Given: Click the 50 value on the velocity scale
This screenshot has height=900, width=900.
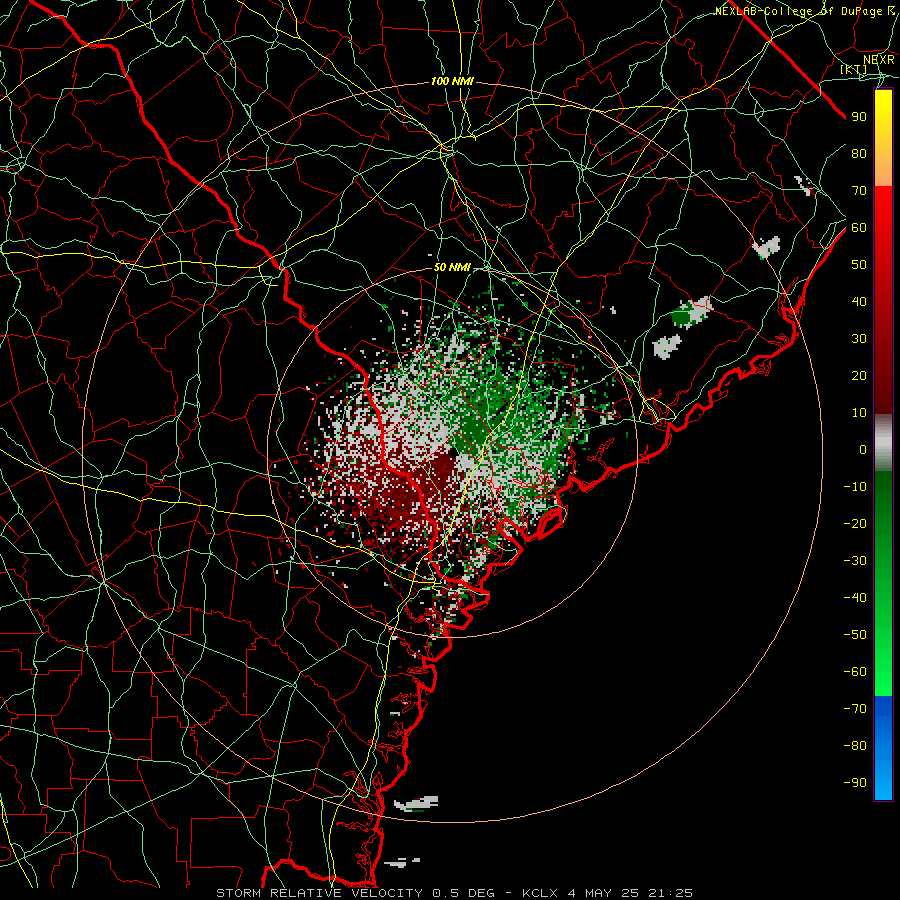Looking at the screenshot, I should pos(859,265).
